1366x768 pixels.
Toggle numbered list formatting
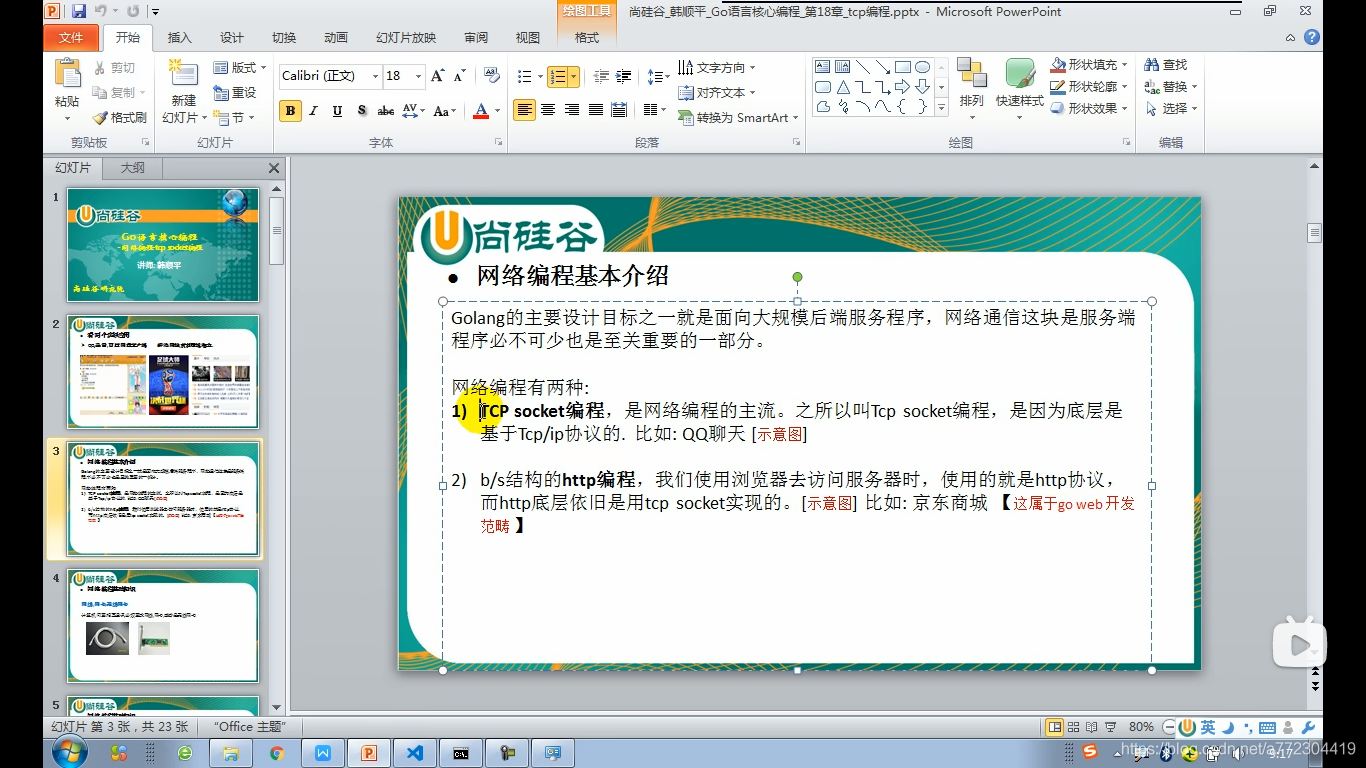pos(558,76)
